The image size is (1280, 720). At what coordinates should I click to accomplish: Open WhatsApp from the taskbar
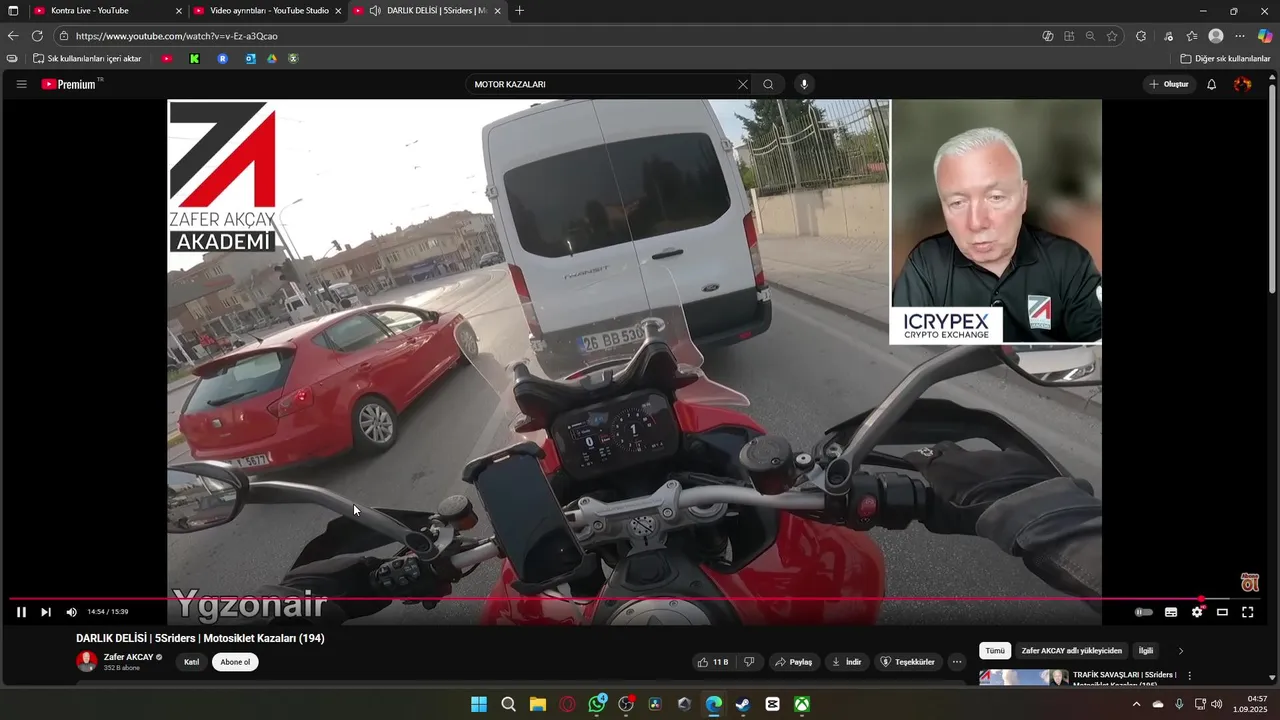click(x=597, y=704)
